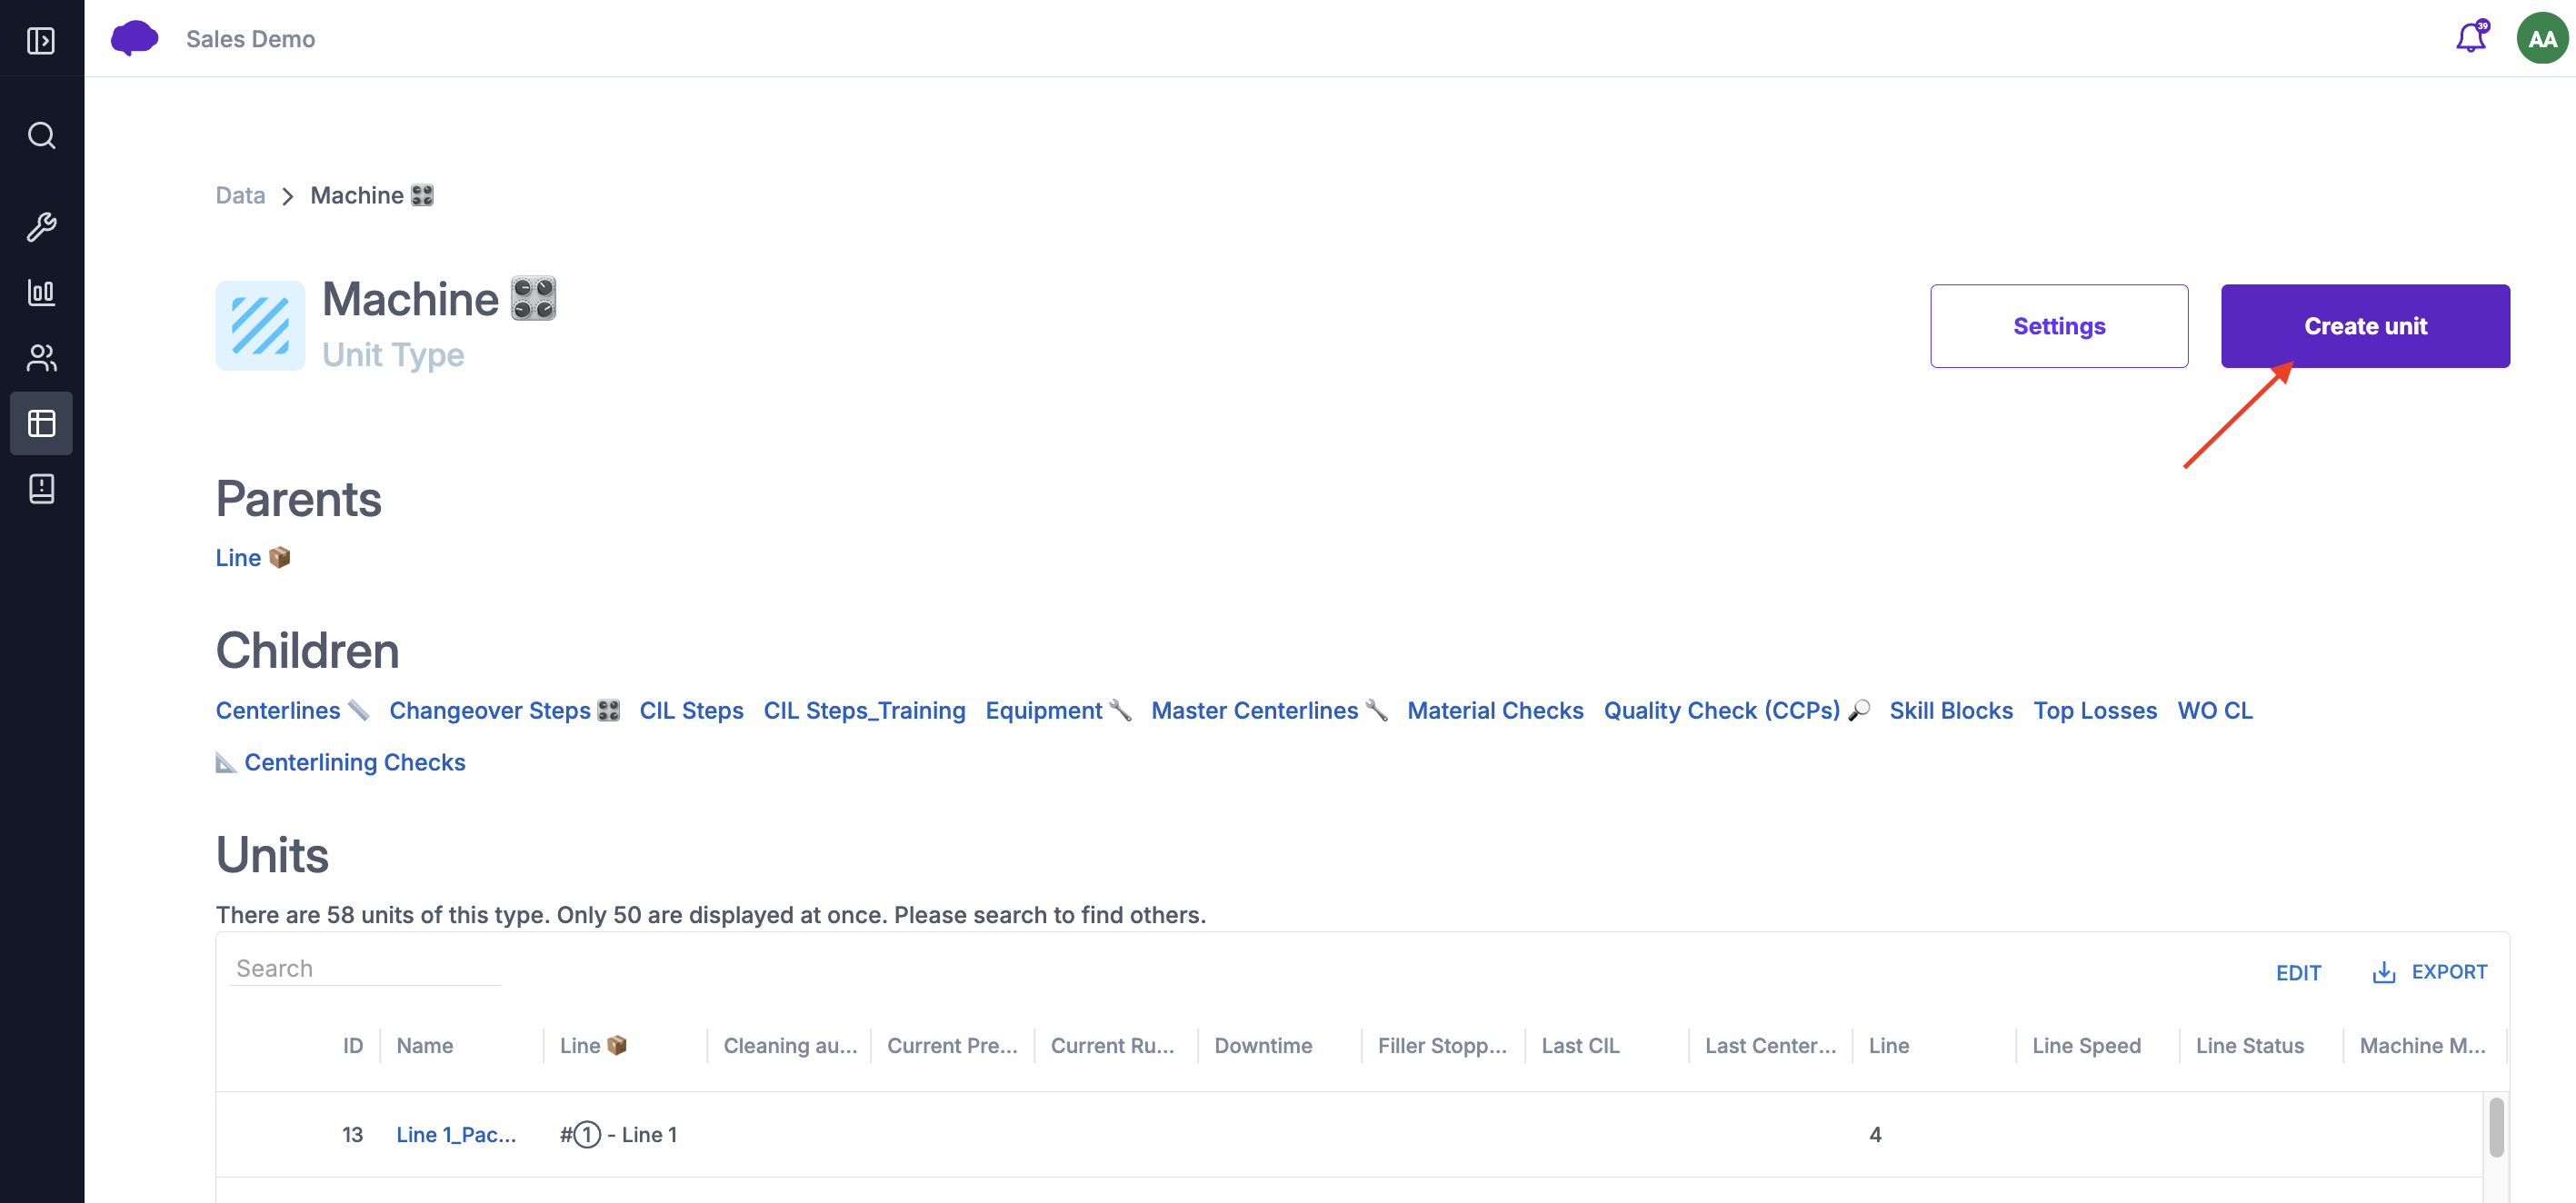Select the data table icon in sidebar
This screenshot has width=2576, height=1203.
tap(41, 423)
